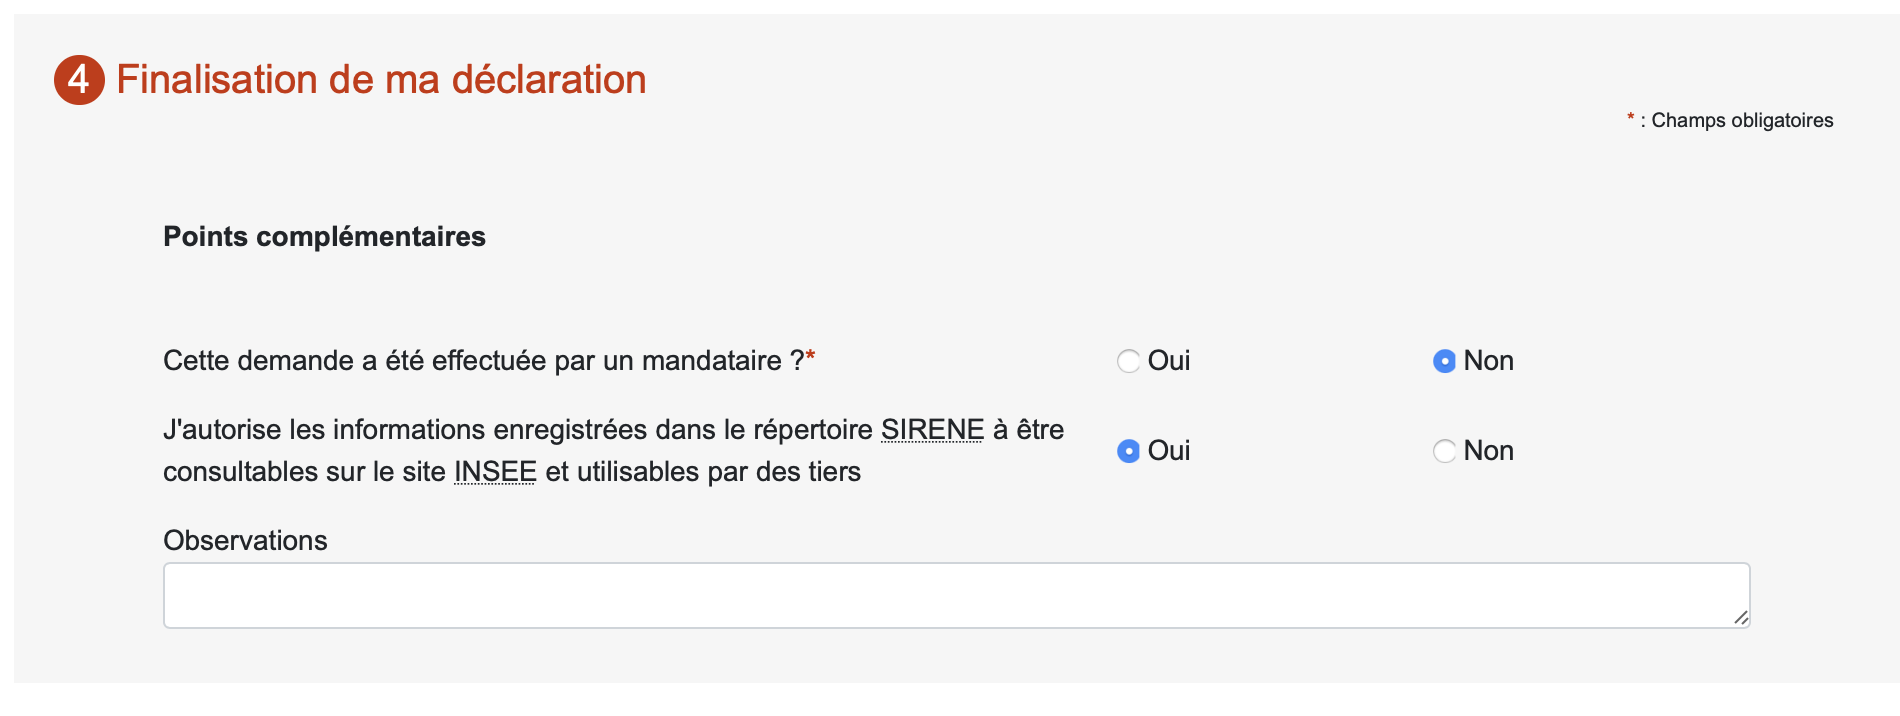Click the Non label text beside mandataire question
The image size is (1900, 716).
pos(1488,361)
